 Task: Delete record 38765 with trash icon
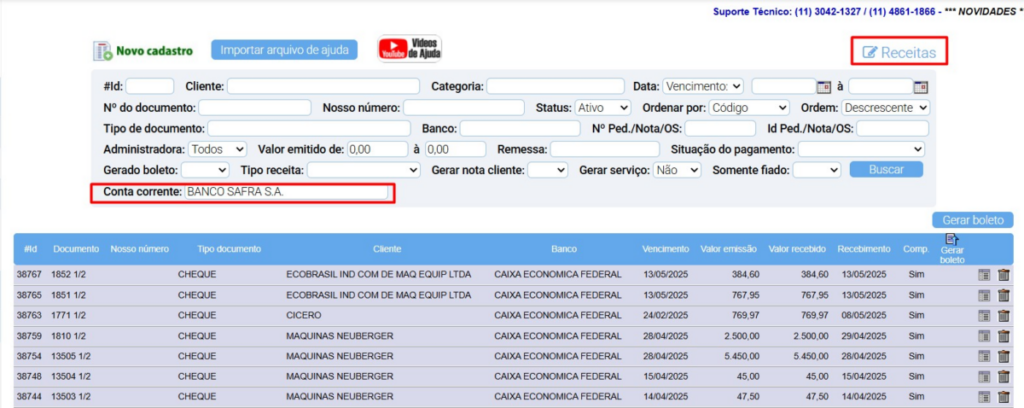pyautogui.click(x=1004, y=295)
